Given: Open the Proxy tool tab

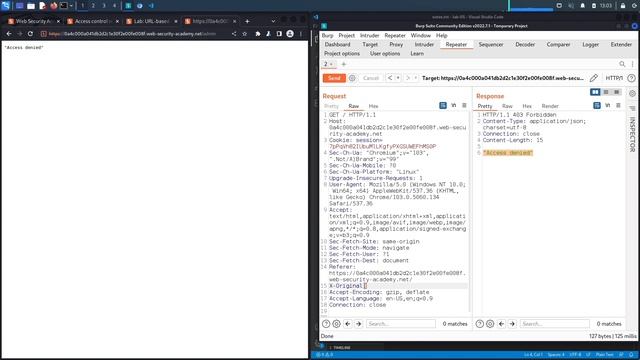Looking at the screenshot, I should click(396, 44).
